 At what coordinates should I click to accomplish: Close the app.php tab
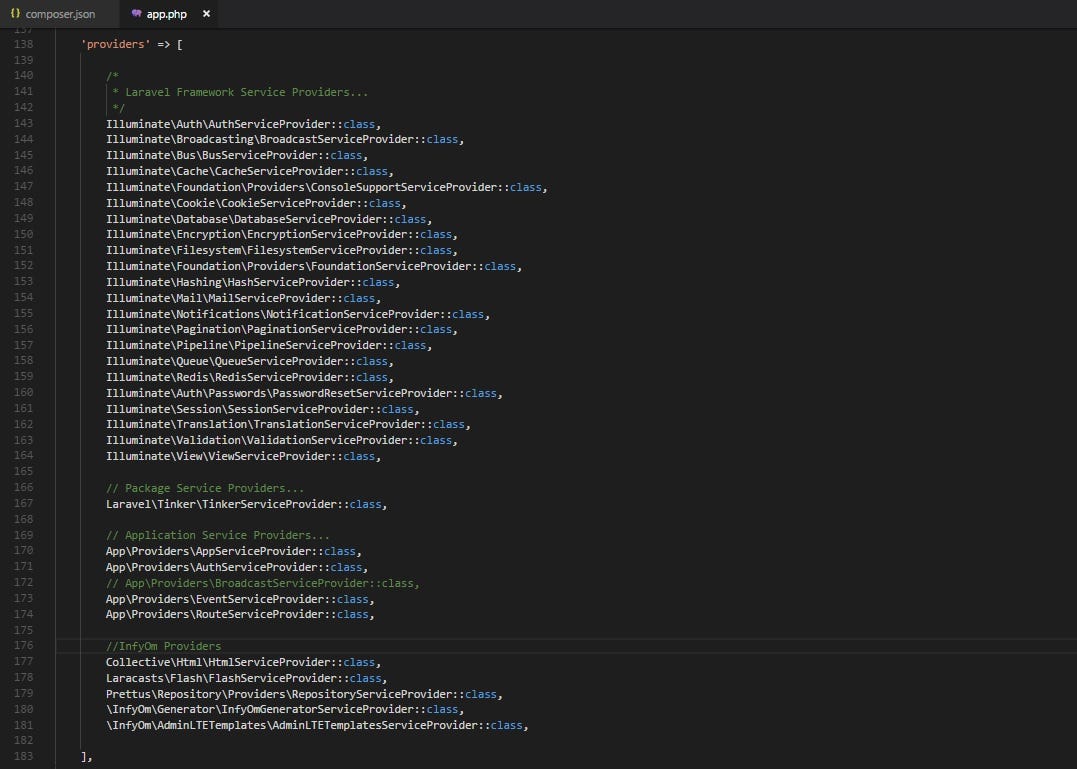206,14
